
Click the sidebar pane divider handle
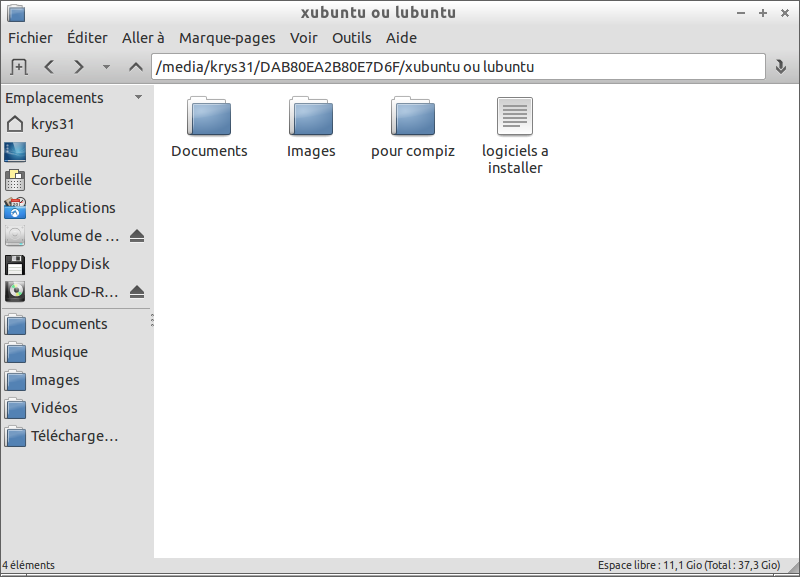click(x=152, y=321)
